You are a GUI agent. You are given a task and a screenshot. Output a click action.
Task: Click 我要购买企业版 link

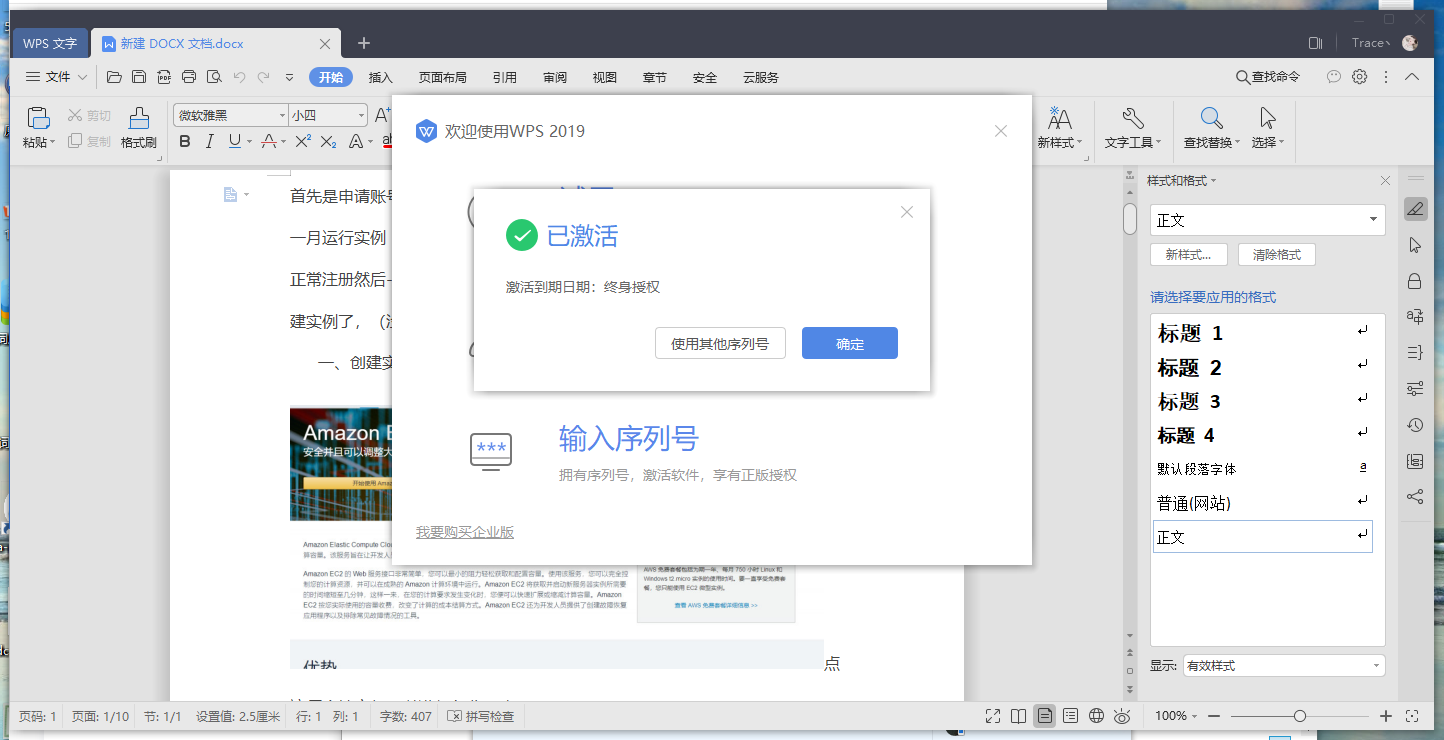[465, 532]
